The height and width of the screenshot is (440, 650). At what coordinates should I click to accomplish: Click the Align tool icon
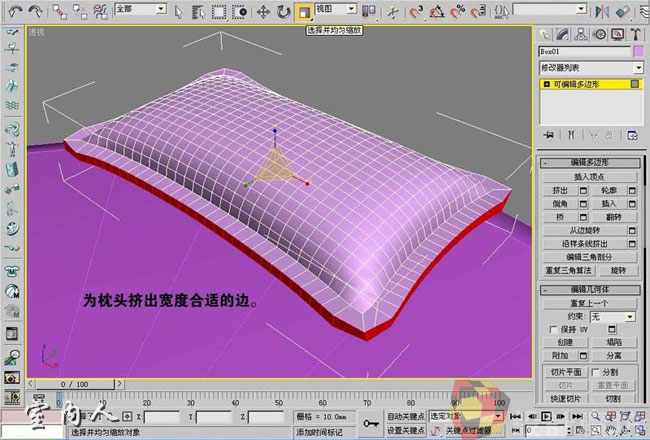pyautogui.click(x=622, y=11)
